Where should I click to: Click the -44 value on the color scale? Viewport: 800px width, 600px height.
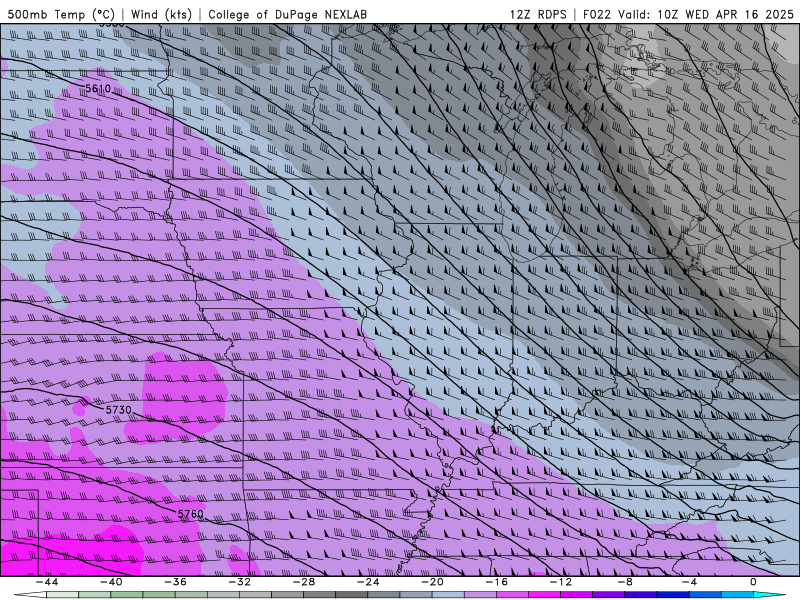pos(47,582)
